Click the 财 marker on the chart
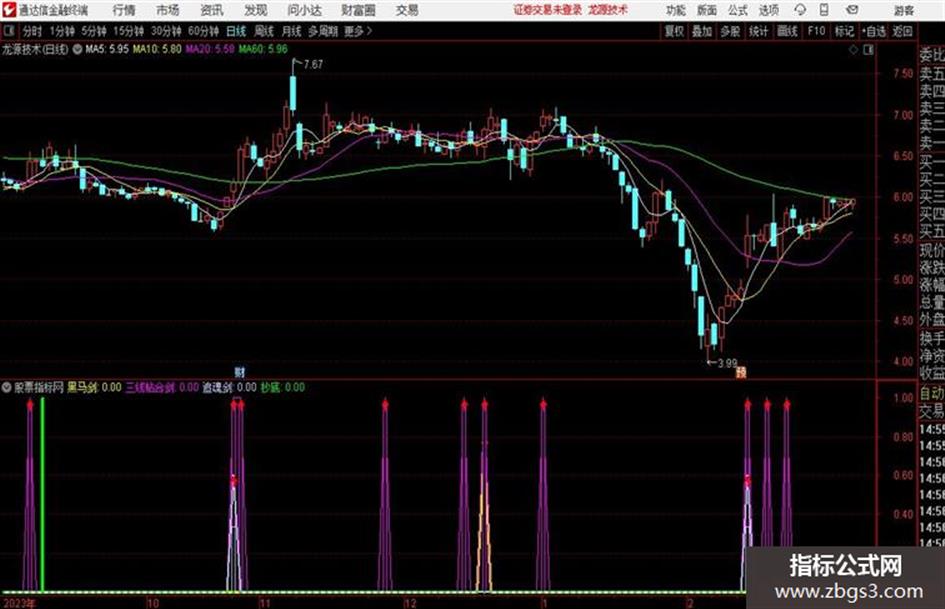945x609 pixels. [240, 372]
